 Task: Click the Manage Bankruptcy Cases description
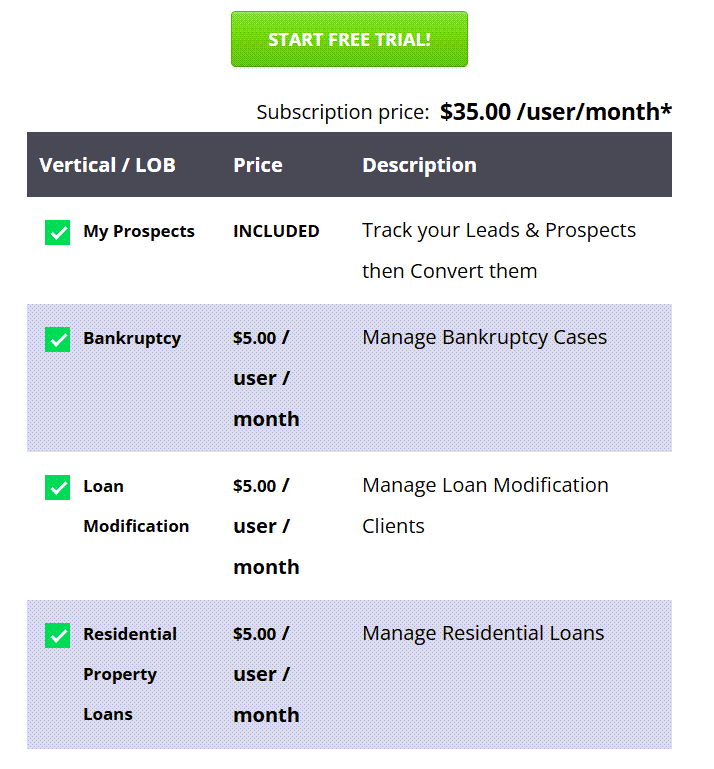pyautogui.click(x=484, y=337)
